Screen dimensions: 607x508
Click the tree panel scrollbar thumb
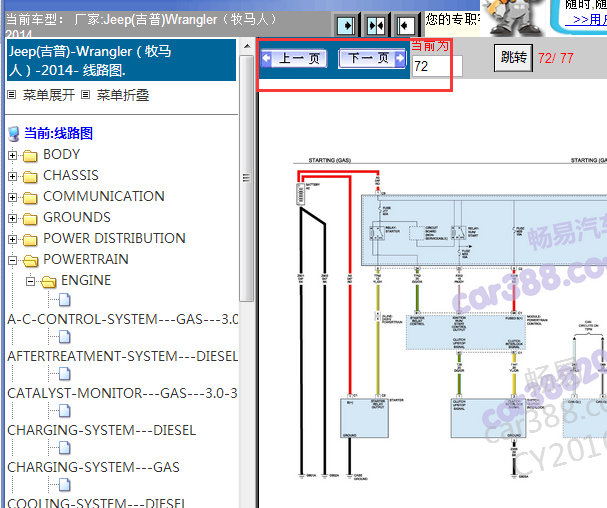click(246, 178)
